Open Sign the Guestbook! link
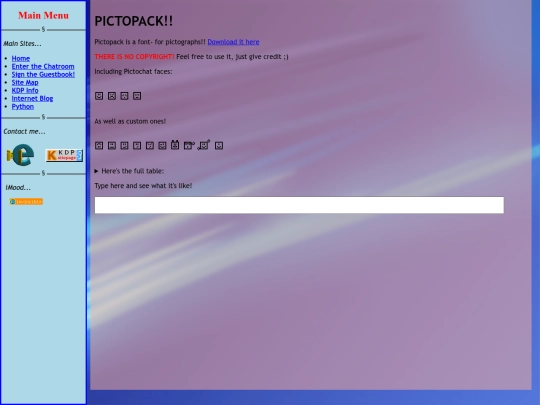 tap(43, 74)
